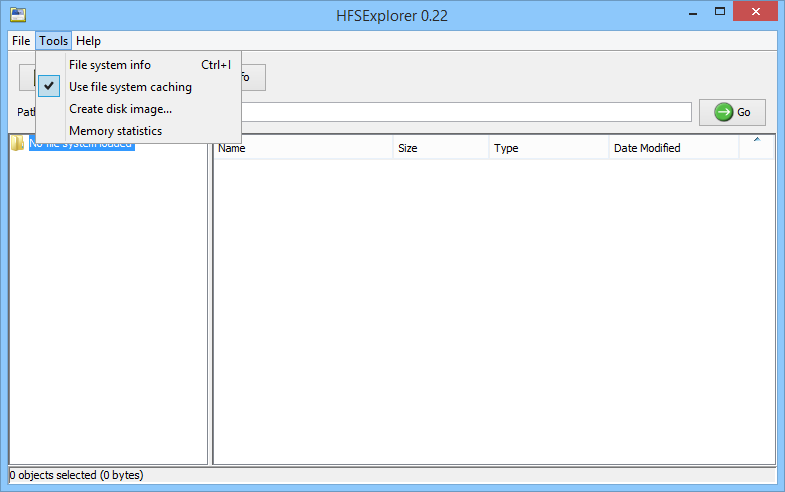
Task: Close the HFSExplorer window
Action: (755, 12)
